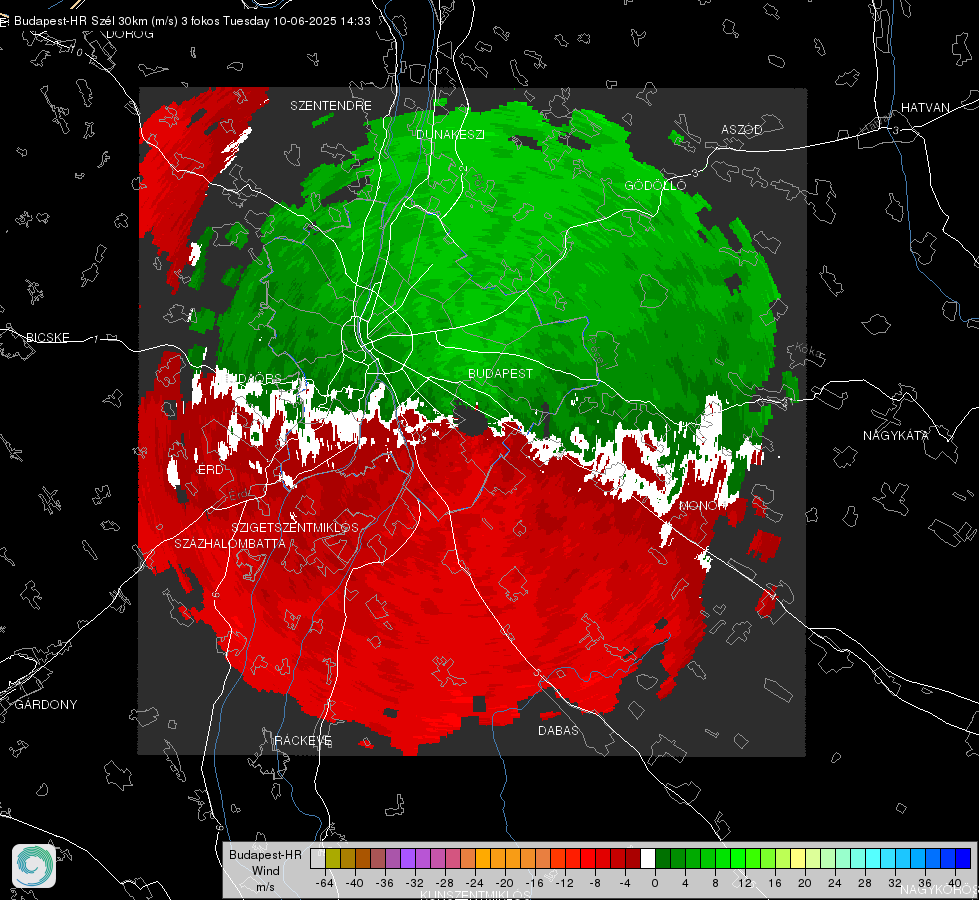Select the leftmost light gray legend swatch
The height and width of the screenshot is (900, 979).
(x=318, y=858)
